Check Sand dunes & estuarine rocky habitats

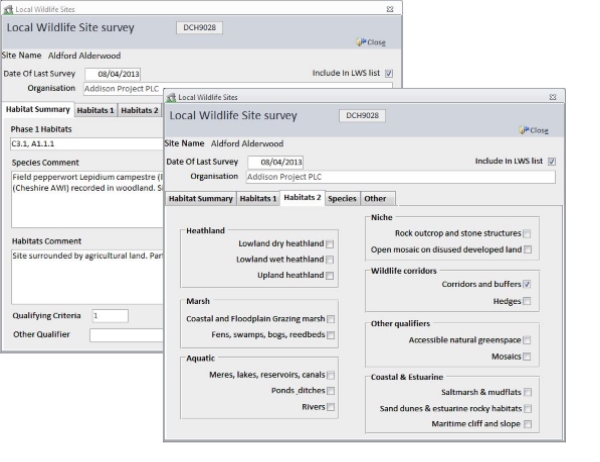pyautogui.click(x=528, y=408)
